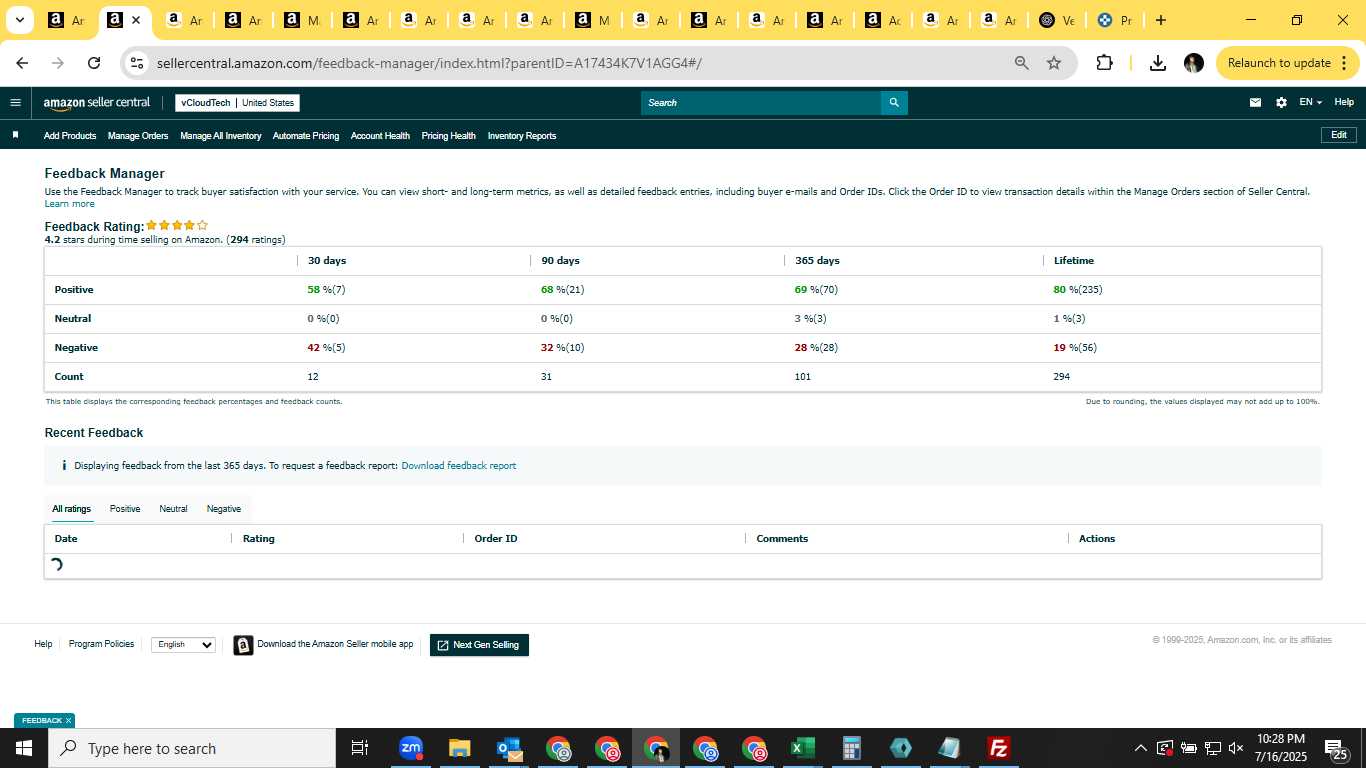This screenshot has width=1366, height=768.
Task: Open Manage All Inventory
Action: (221, 136)
